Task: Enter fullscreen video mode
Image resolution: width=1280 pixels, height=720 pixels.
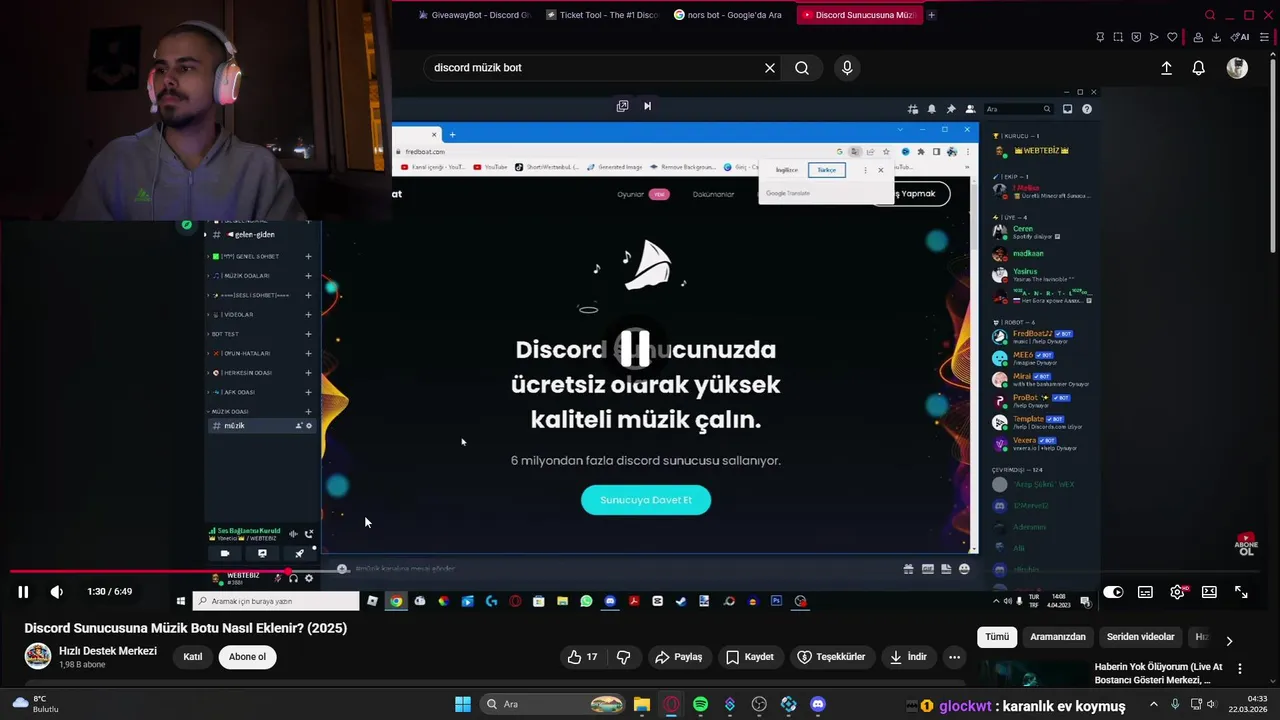Action: (x=1241, y=592)
